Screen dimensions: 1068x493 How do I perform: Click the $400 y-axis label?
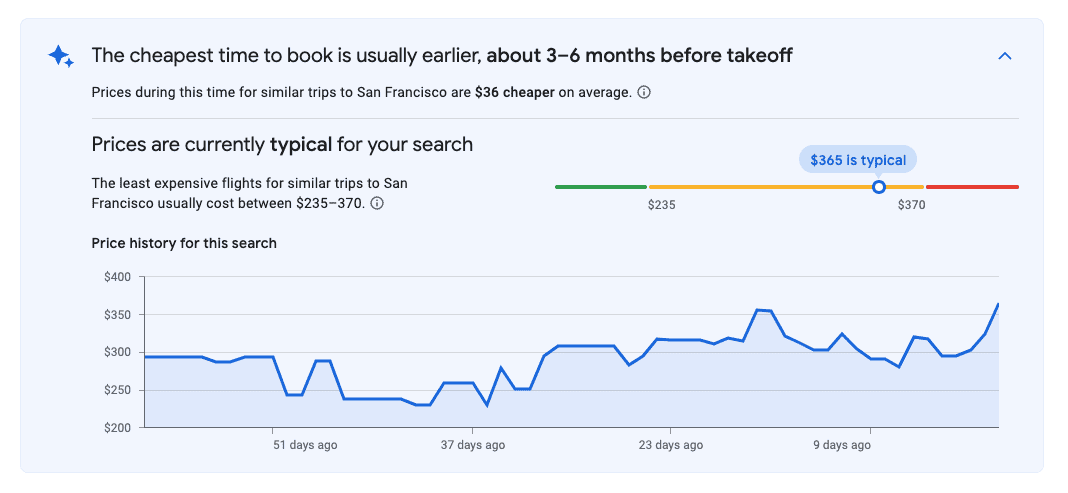[x=118, y=277]
